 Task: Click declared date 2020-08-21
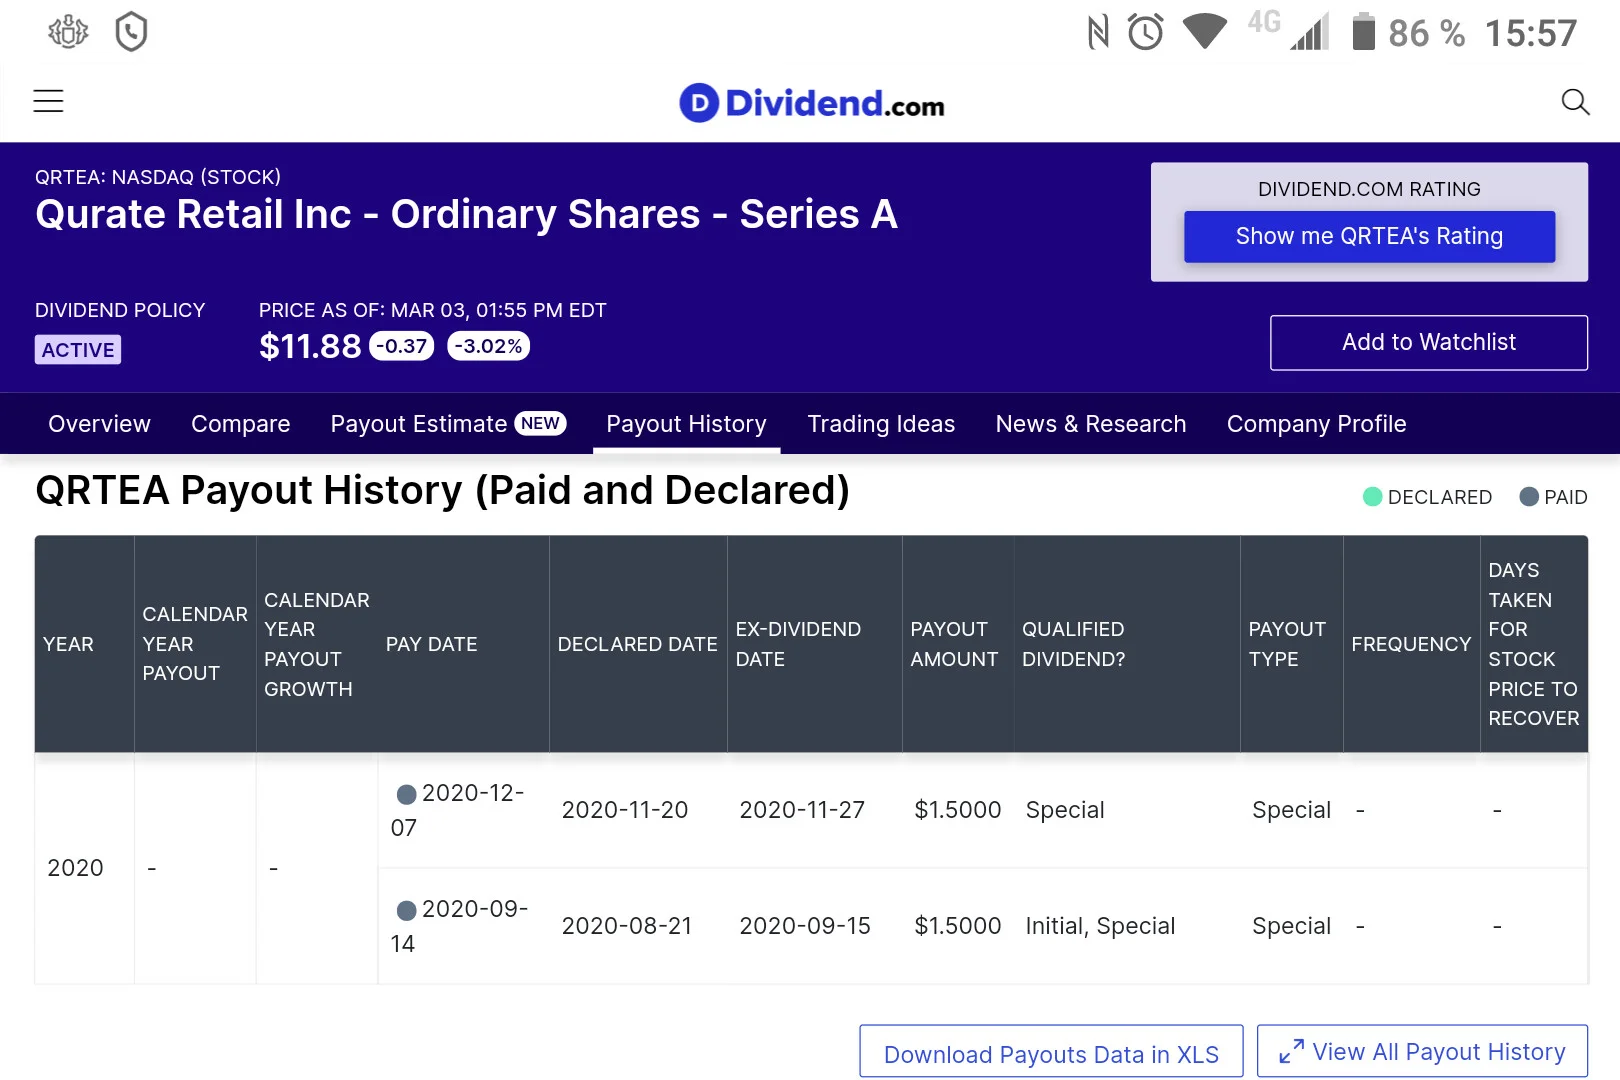point(627,926)
